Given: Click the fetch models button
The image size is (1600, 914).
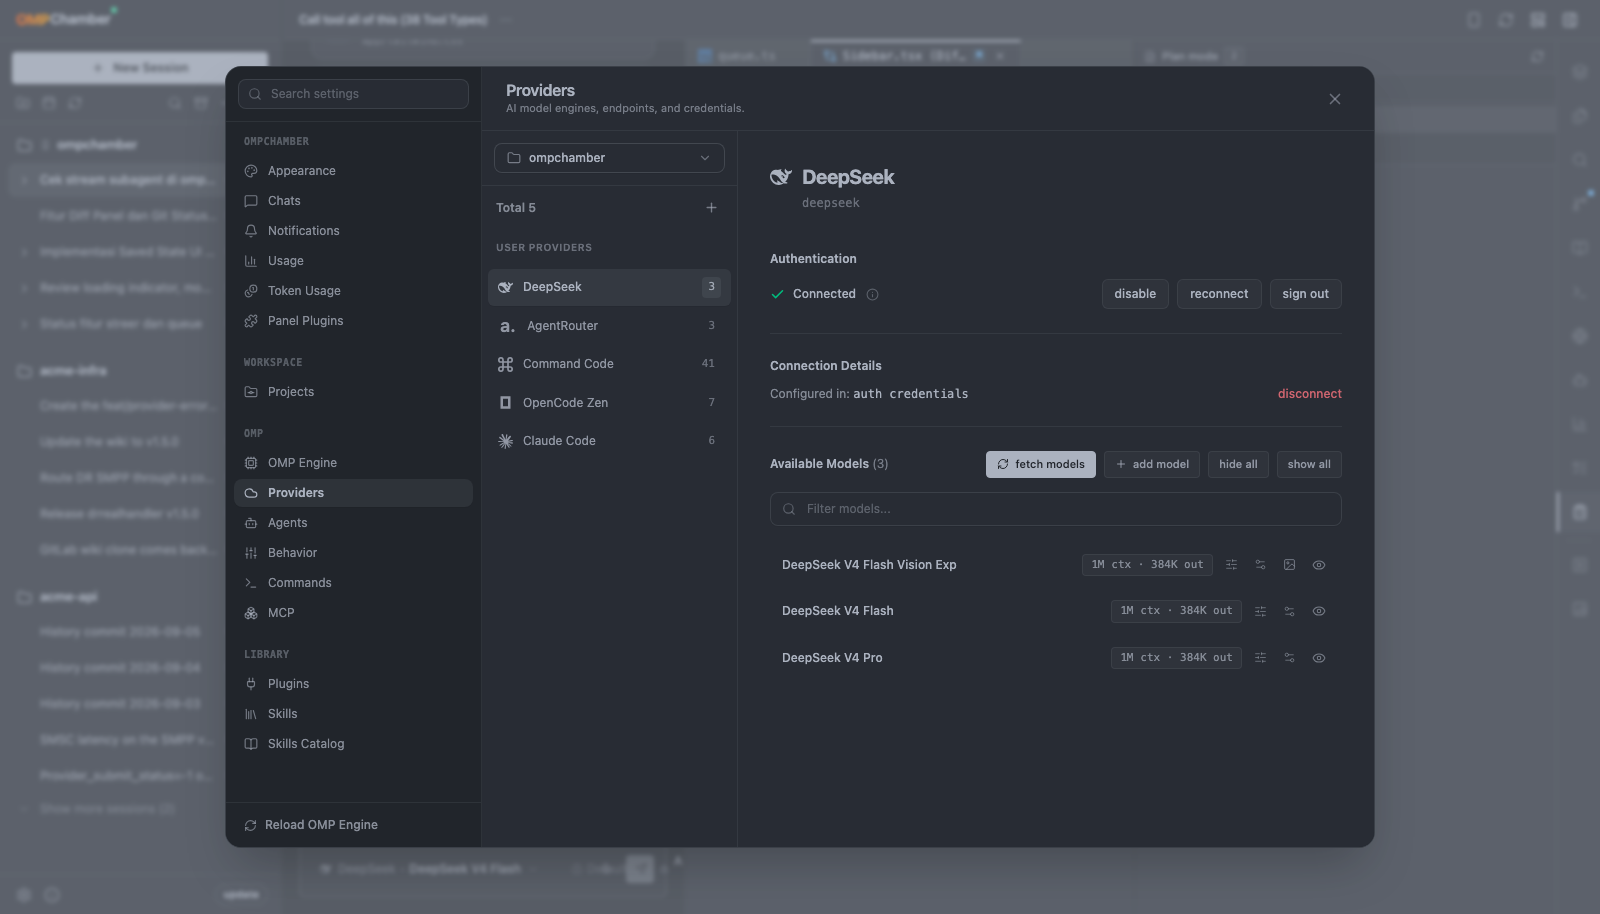Looking at the screenshot, I should coord(1041,464).
